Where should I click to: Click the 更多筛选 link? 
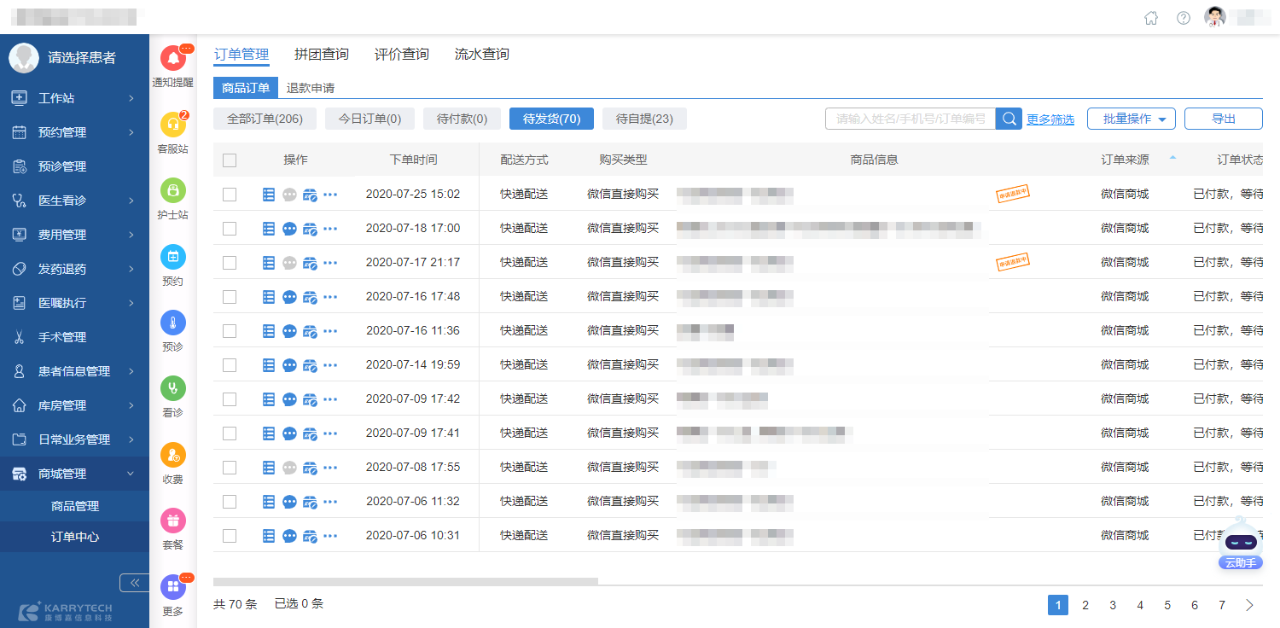click(1050, 120)
